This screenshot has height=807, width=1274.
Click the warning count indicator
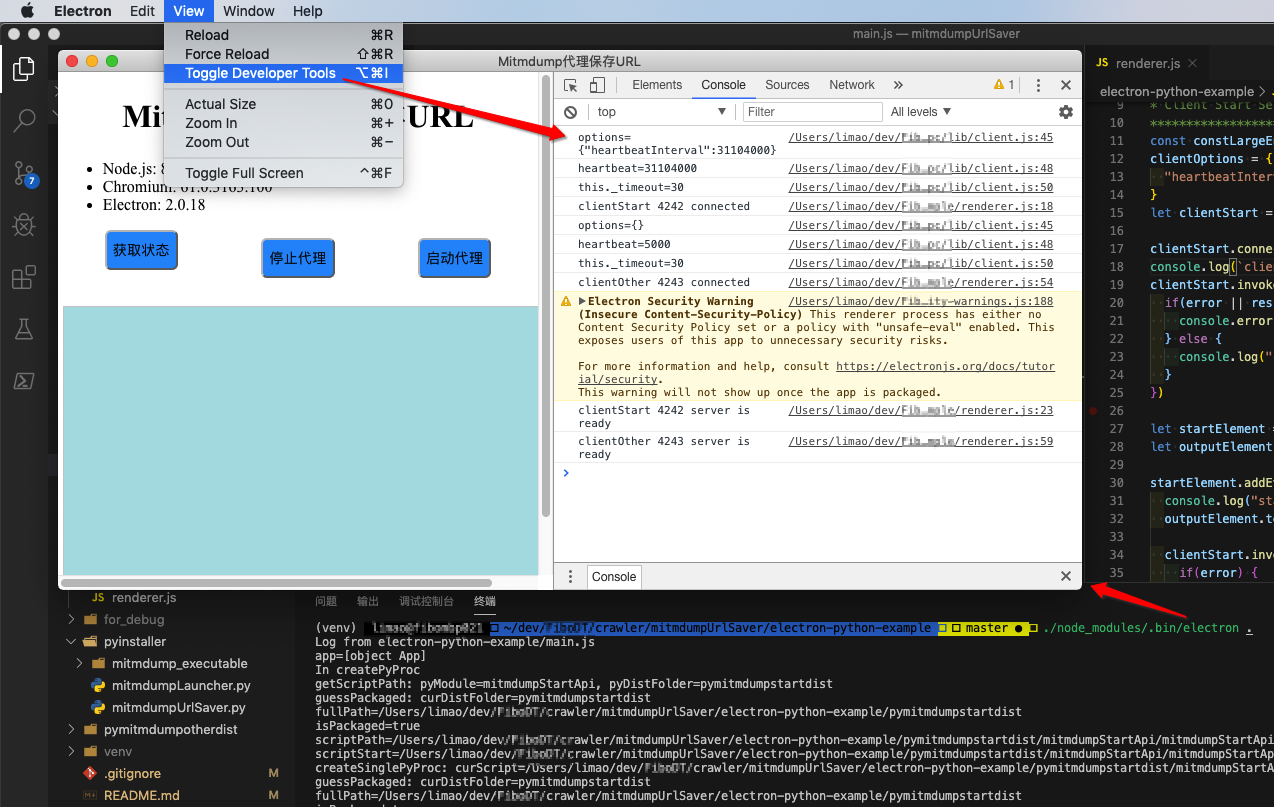coord(1004,85)
